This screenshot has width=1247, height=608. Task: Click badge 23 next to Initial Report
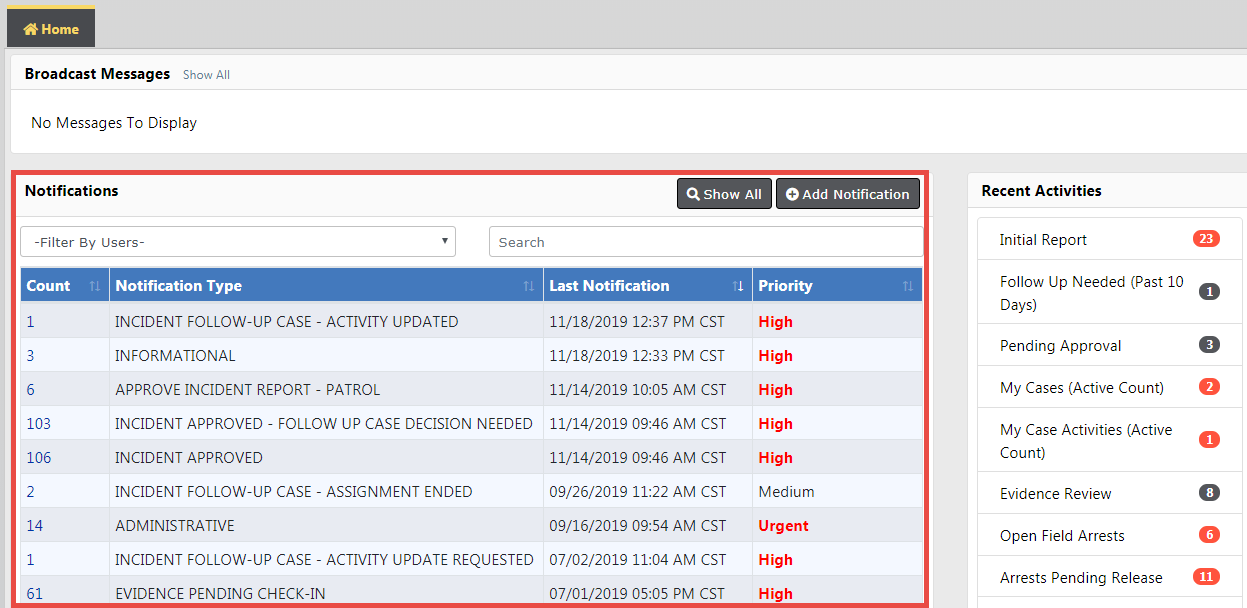pos(1206,239)
